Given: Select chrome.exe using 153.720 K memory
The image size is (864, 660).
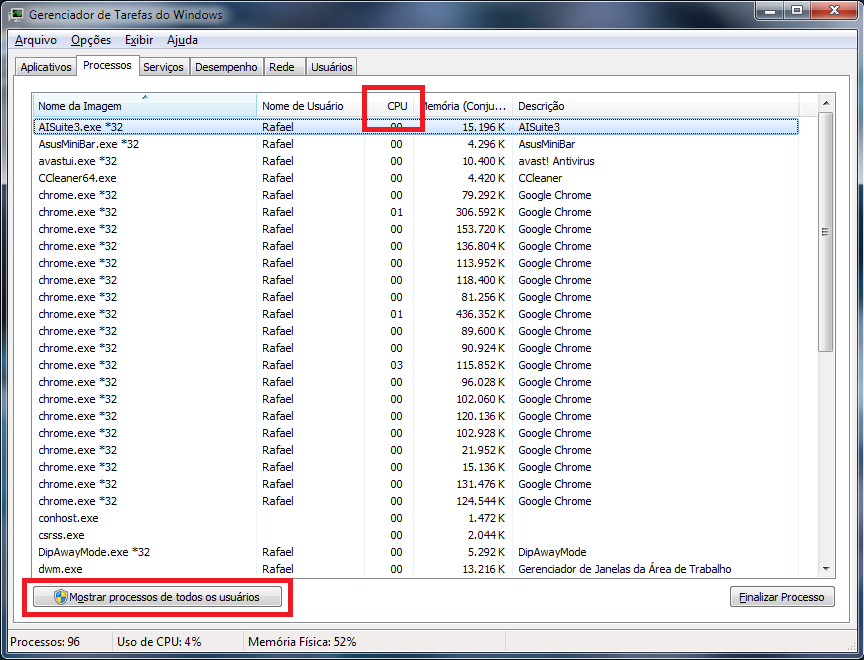Looking at the screenshot, I should click(416, 229).
